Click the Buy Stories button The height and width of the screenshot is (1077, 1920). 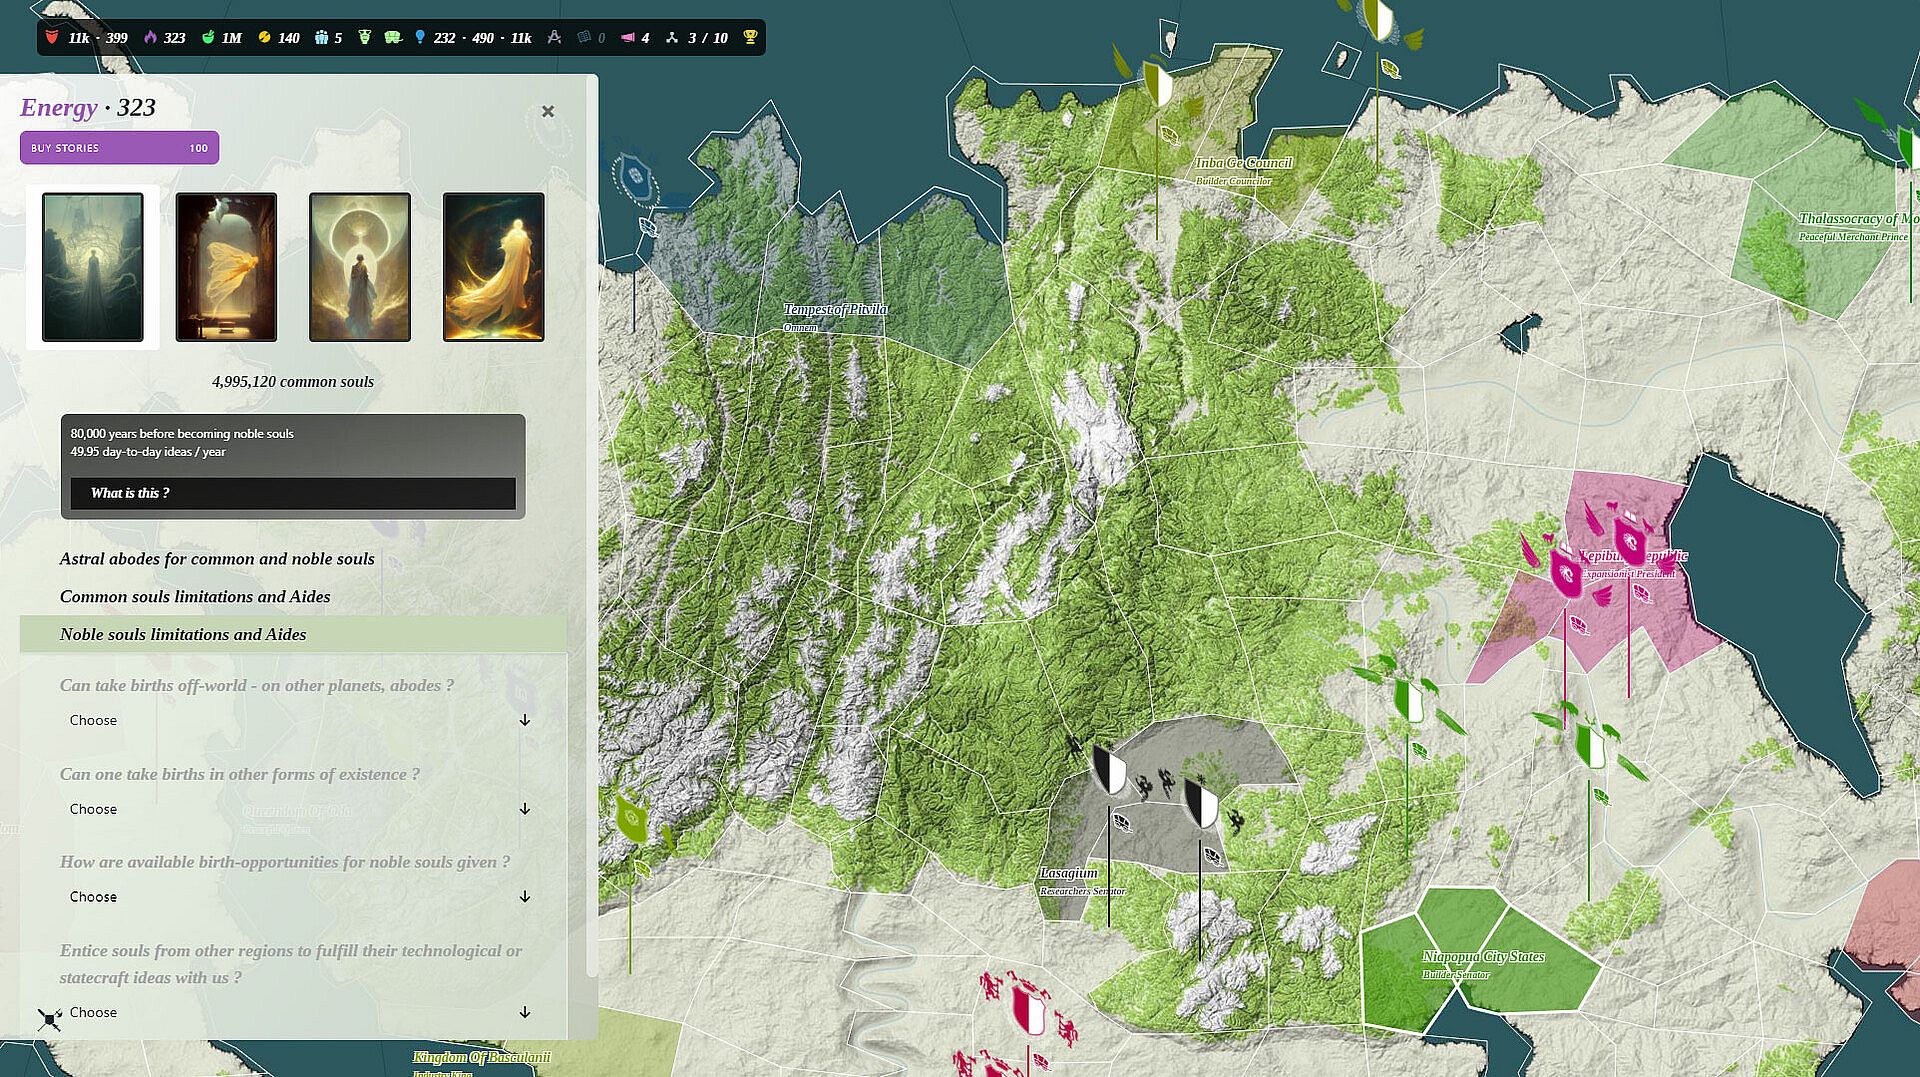click(119, 148)
